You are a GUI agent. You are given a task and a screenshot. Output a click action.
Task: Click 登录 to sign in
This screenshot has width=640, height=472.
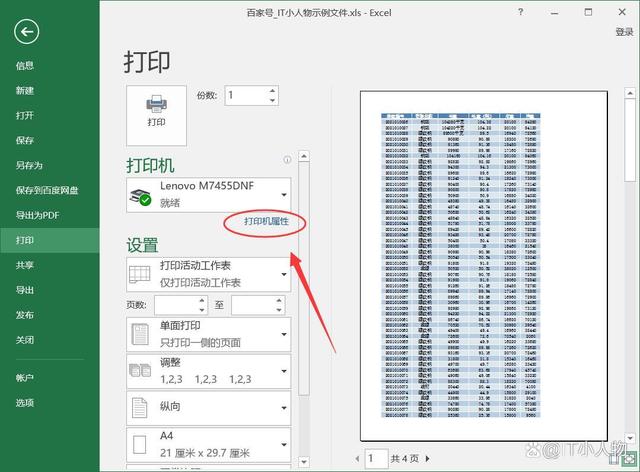[624, 33]
